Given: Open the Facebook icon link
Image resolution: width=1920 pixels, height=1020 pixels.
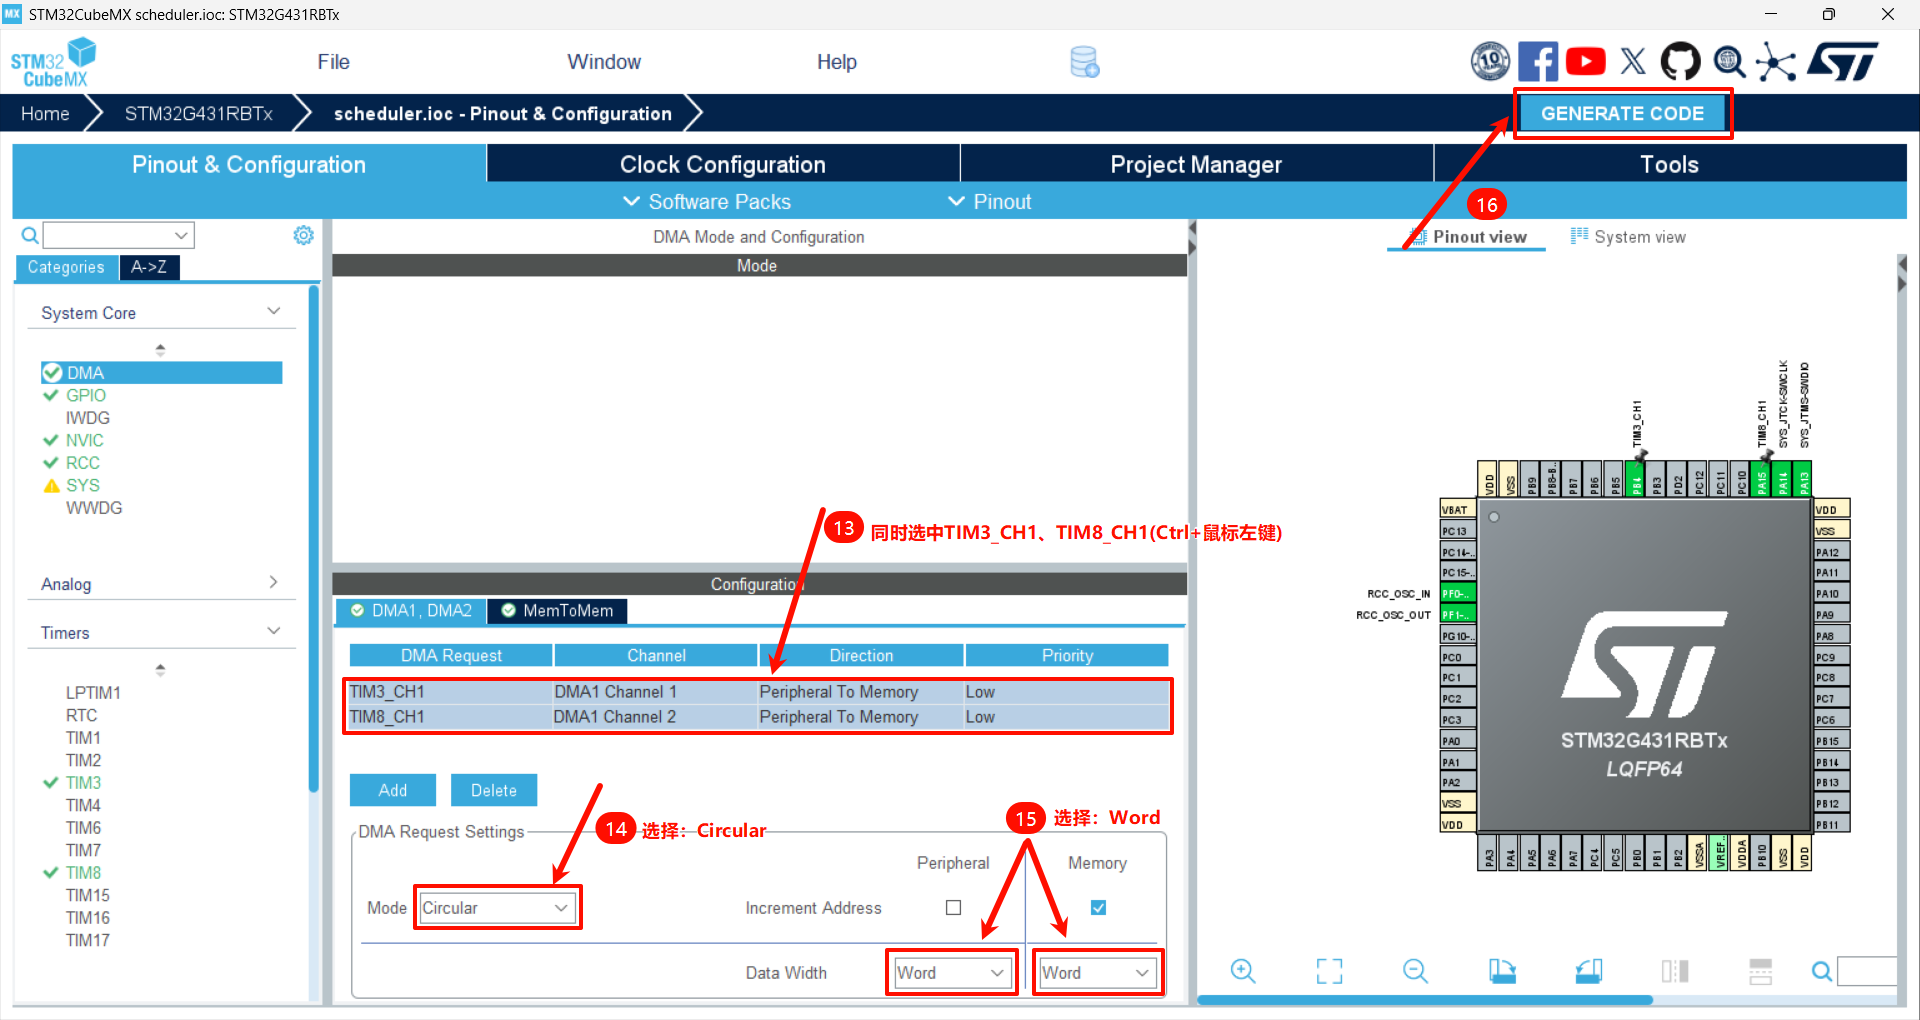Looking at the screenshot, I should pyautogui.click(x=1538, y=61).
